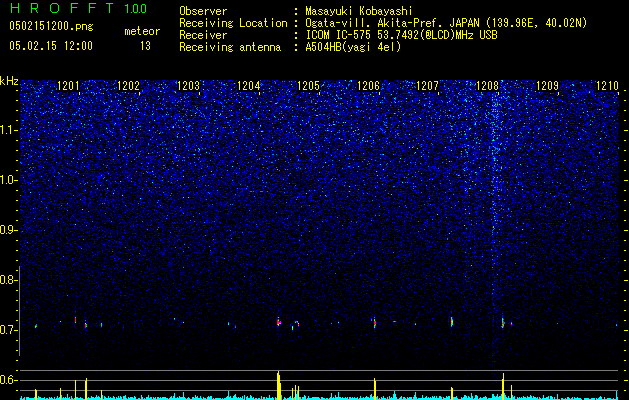Click the 0.7 frequency axis label
The height and width of the screenshot is (400, 629).
click(7, 330)
